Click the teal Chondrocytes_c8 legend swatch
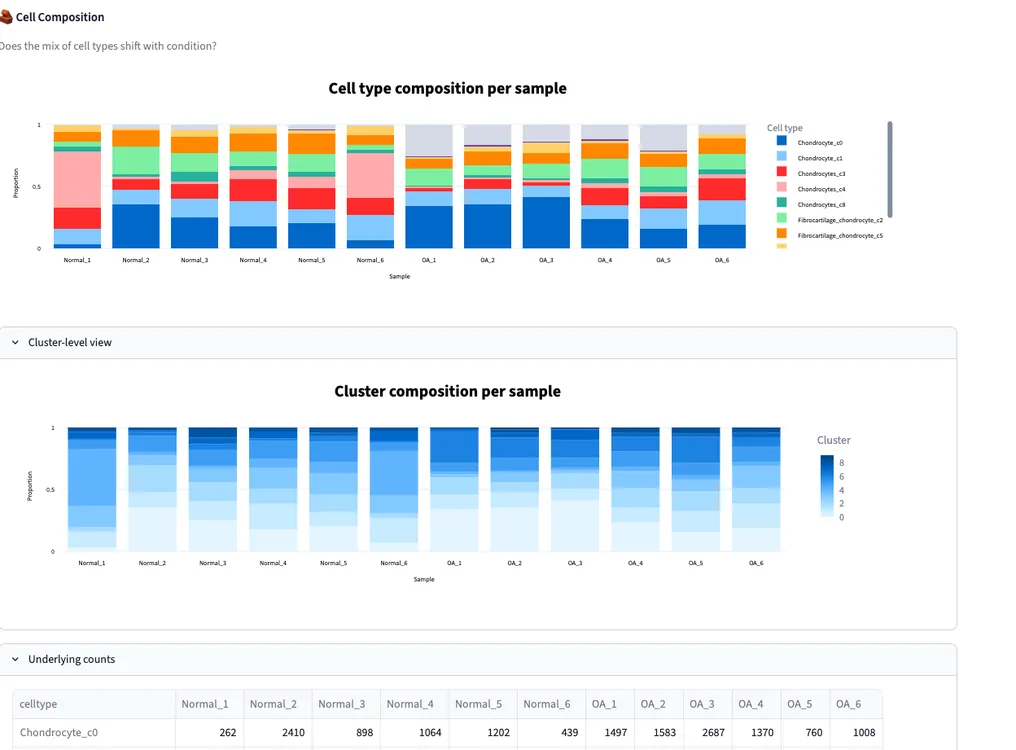The height and width of the screenshot is (750, 1016). click(x=781, y=203)
